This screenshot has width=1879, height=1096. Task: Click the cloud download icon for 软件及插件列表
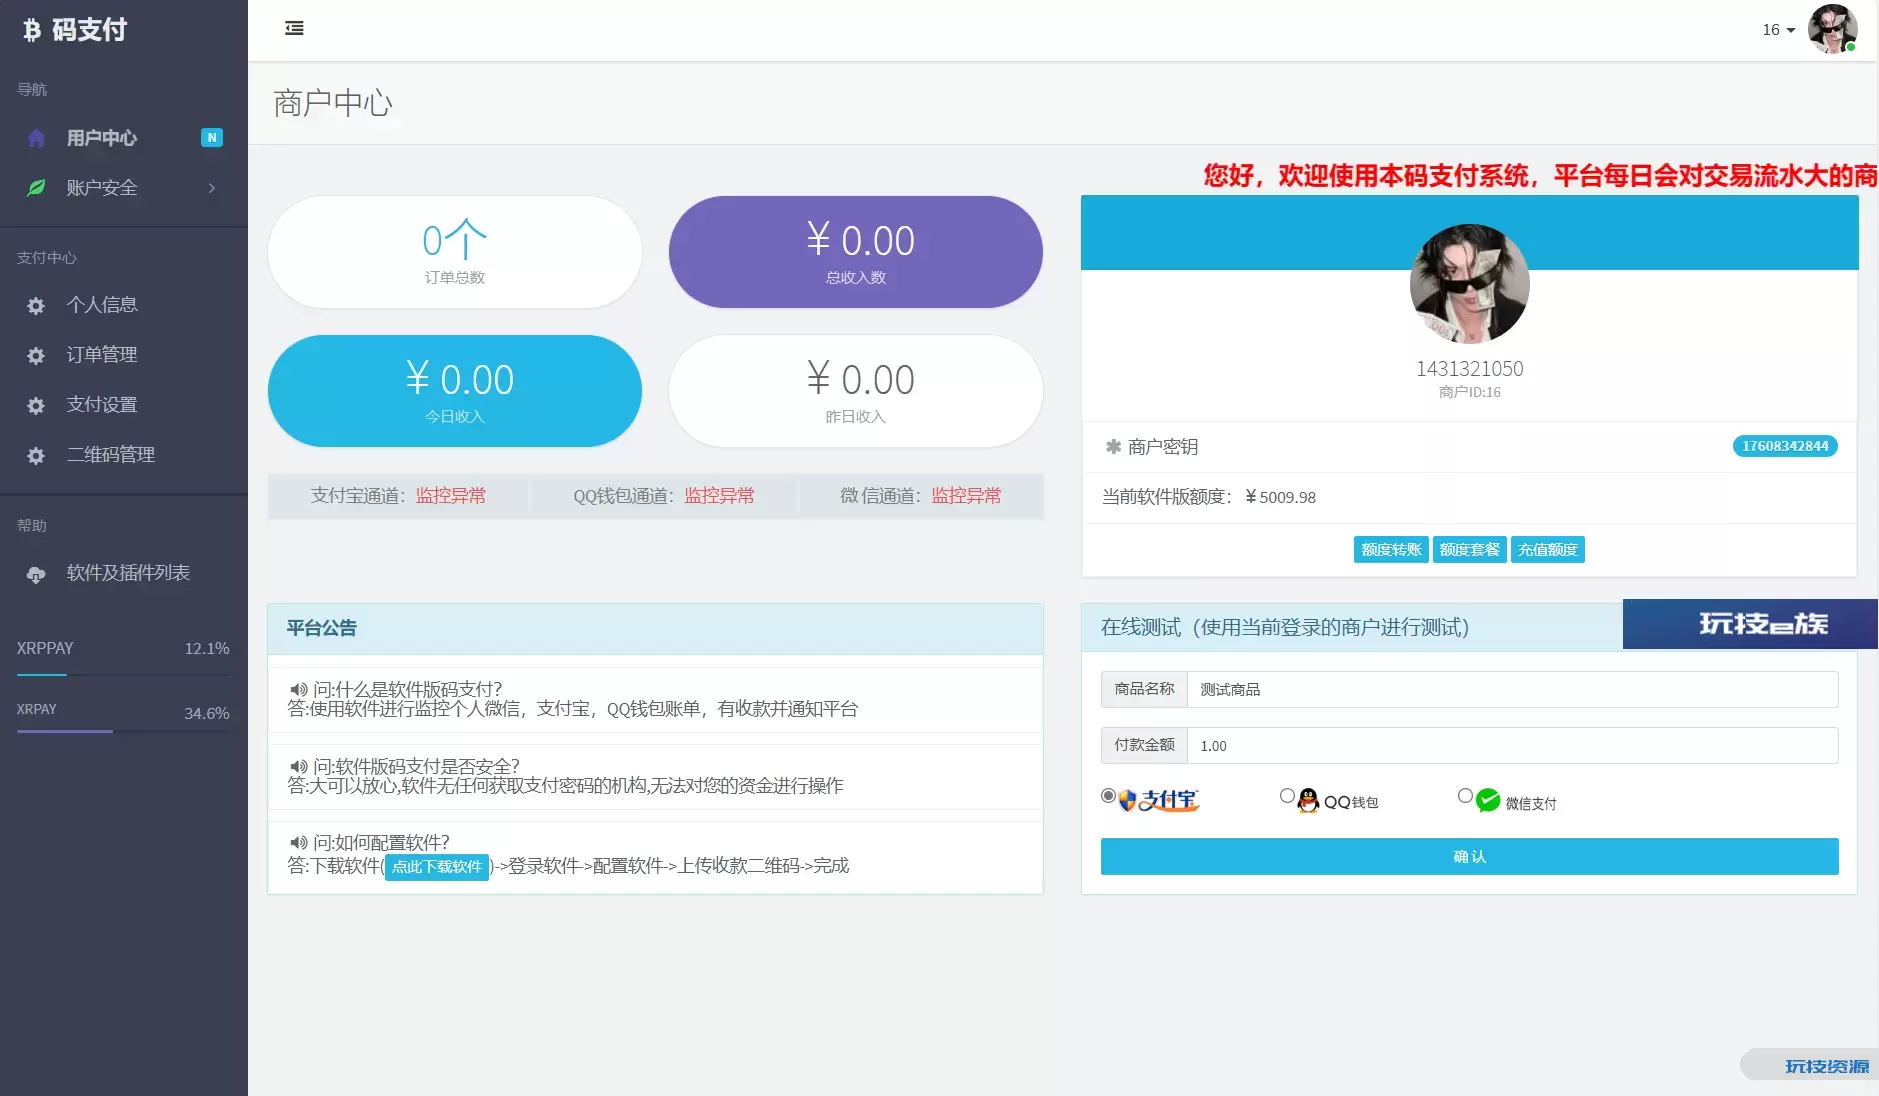[x=36, y=575]
